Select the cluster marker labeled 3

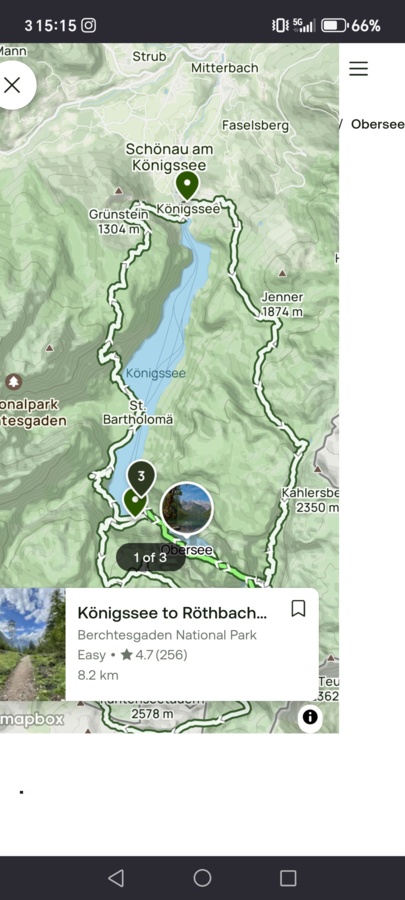click(x=141, y=478)
